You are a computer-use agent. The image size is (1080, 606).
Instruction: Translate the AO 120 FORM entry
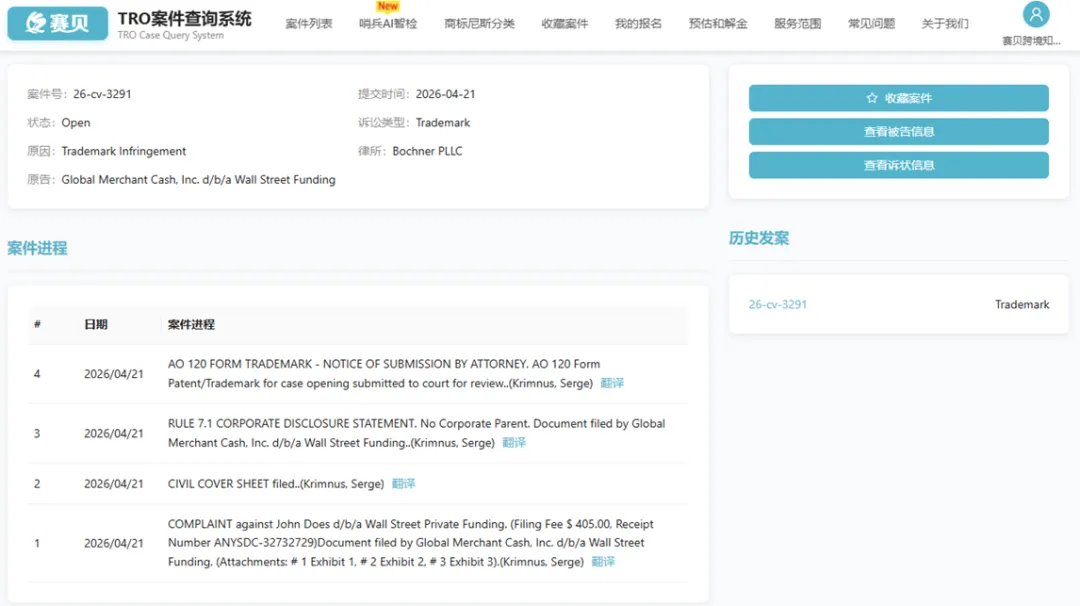coord(612,383)
